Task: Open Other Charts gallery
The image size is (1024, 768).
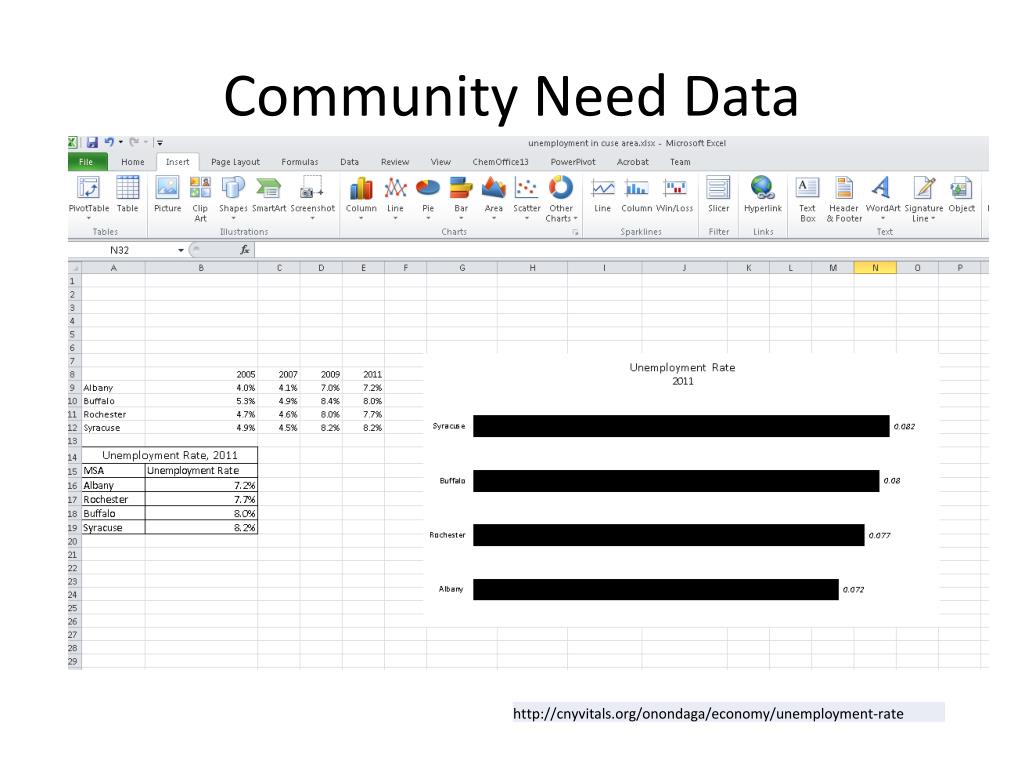Action: click(561, 199)
